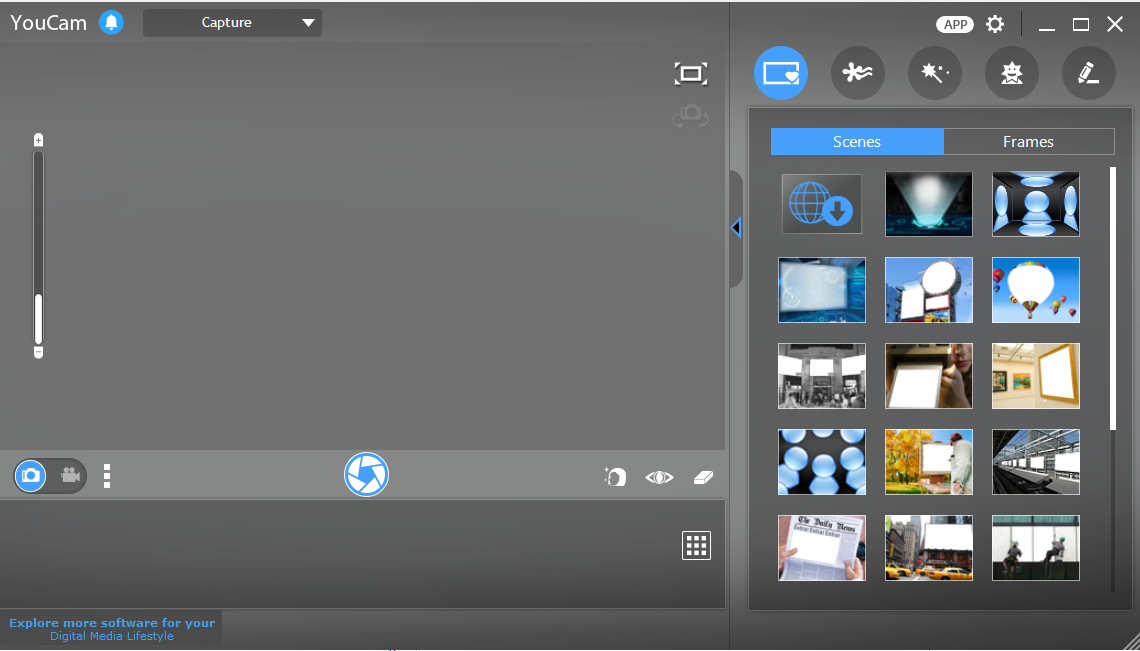
Task: Open the three-dot capture options menu
Action: pyautogui.click(x=107, y=476)
